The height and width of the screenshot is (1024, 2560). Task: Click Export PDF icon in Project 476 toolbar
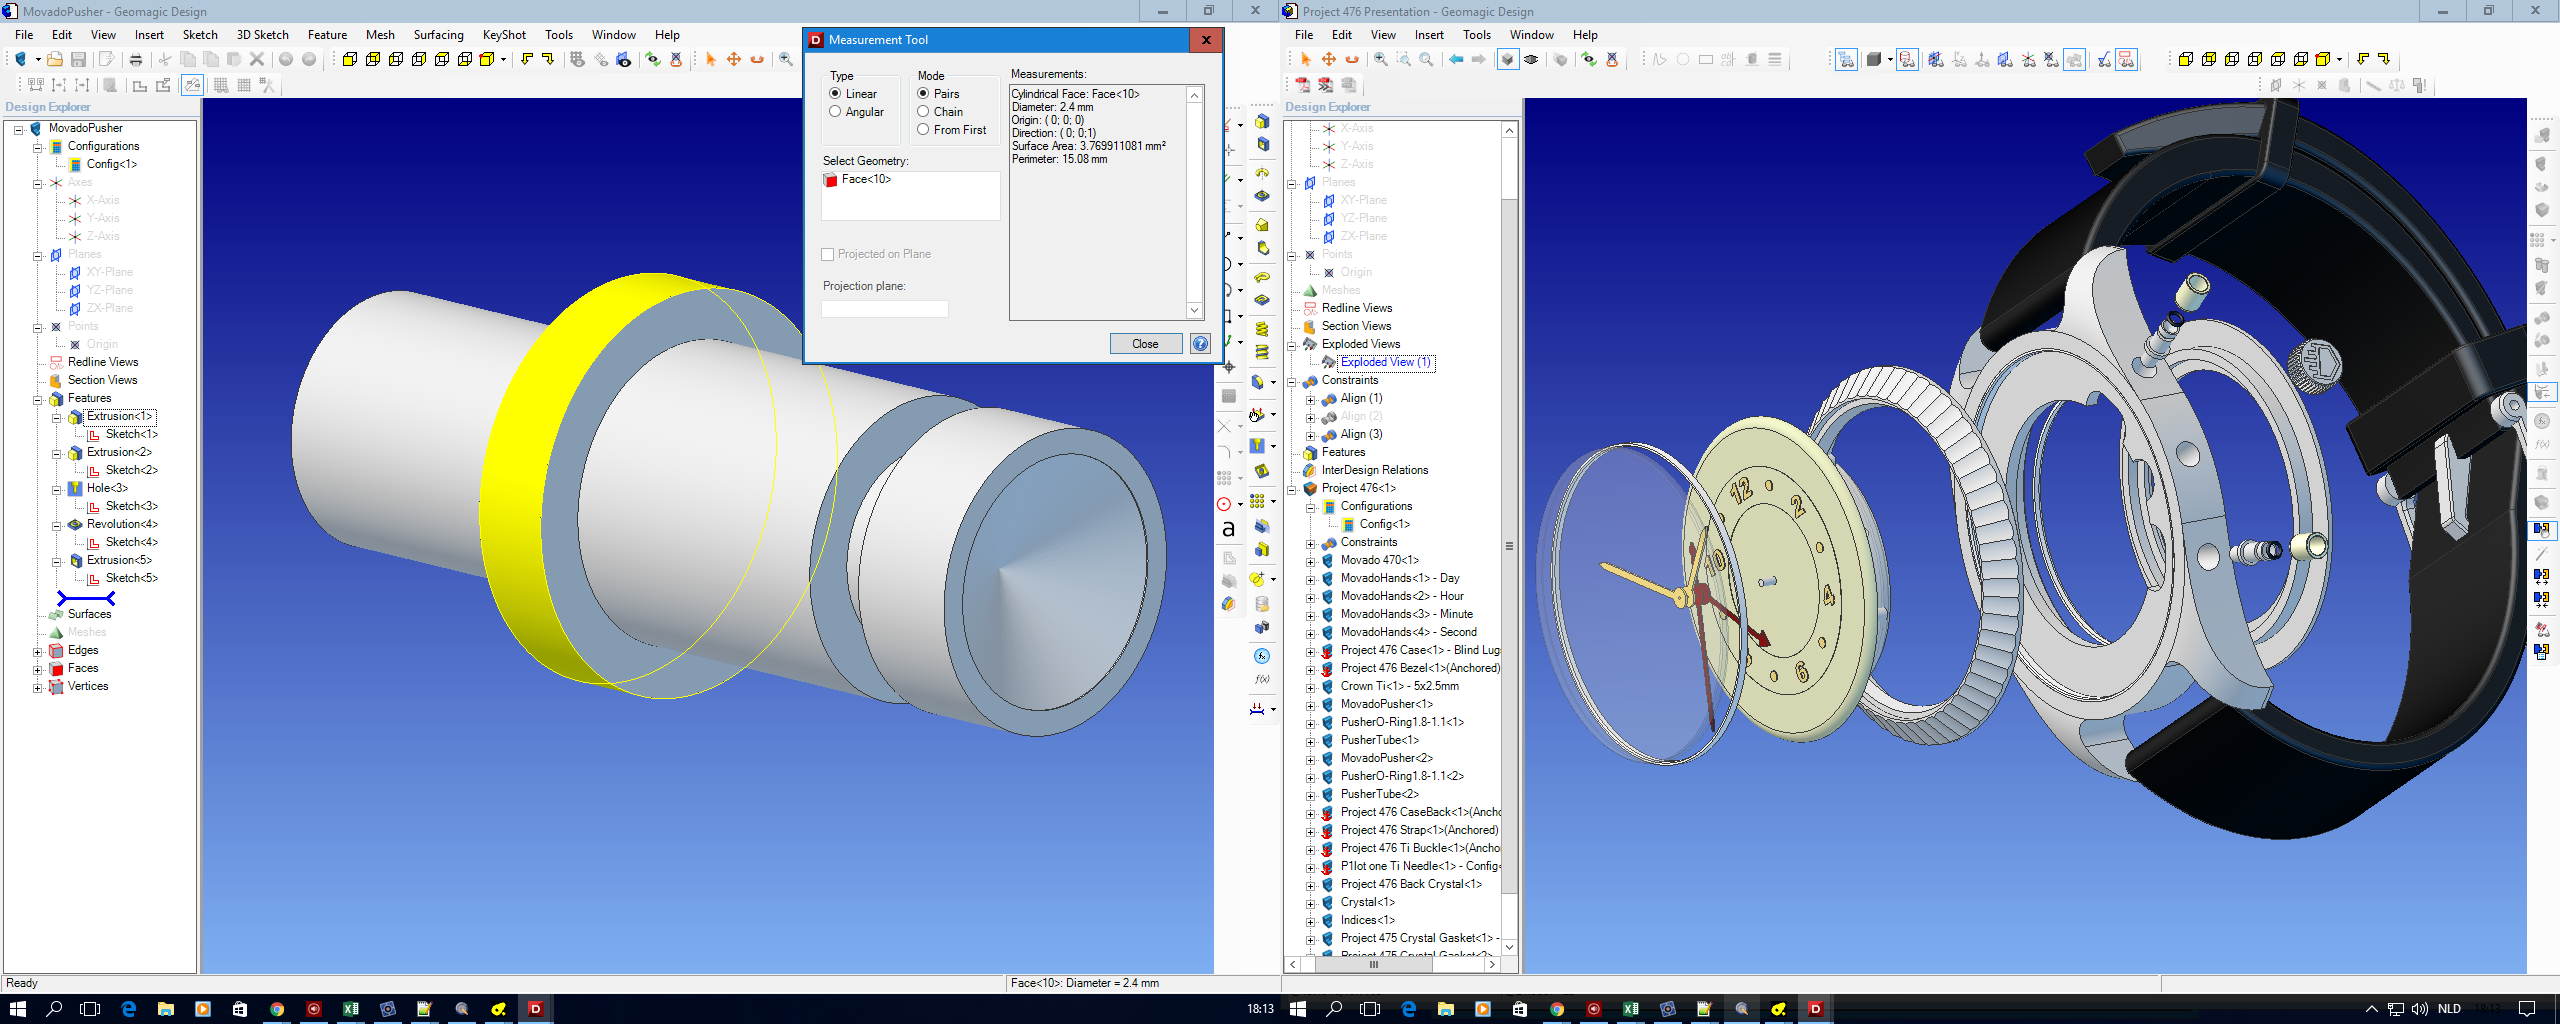[1303, 86]
